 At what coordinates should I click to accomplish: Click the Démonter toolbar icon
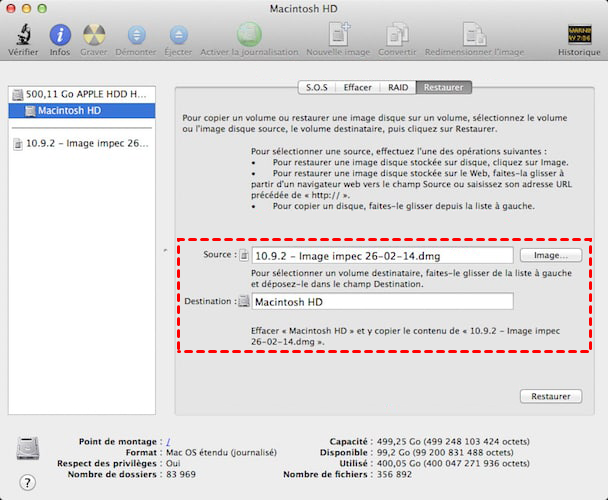click(136, 35)
